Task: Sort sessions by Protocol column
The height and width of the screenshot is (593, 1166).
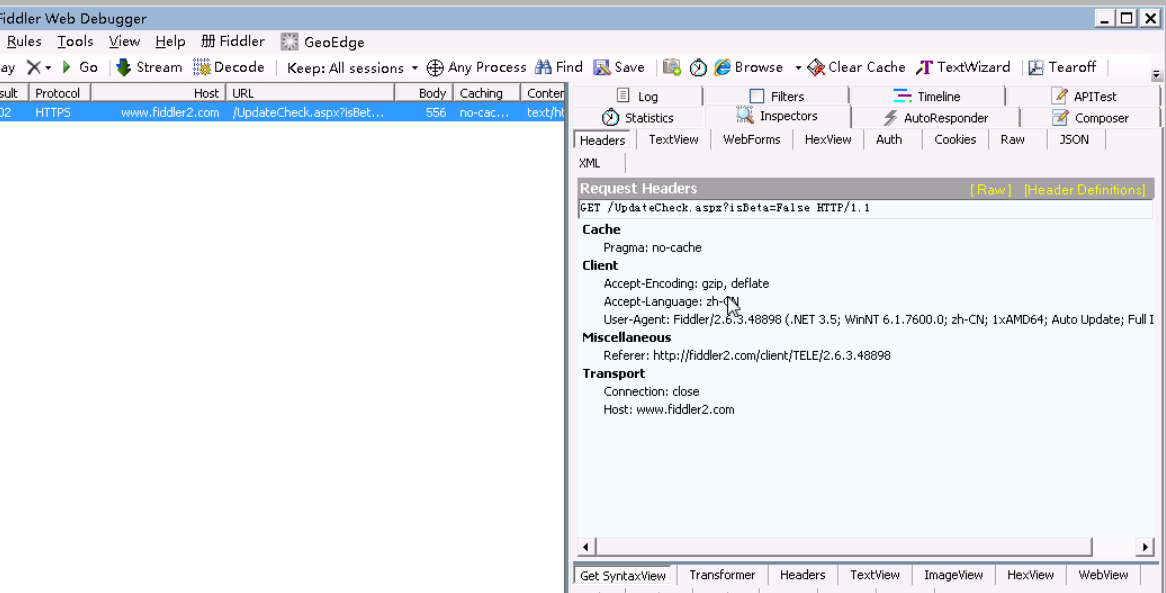Action: (59, 93)
